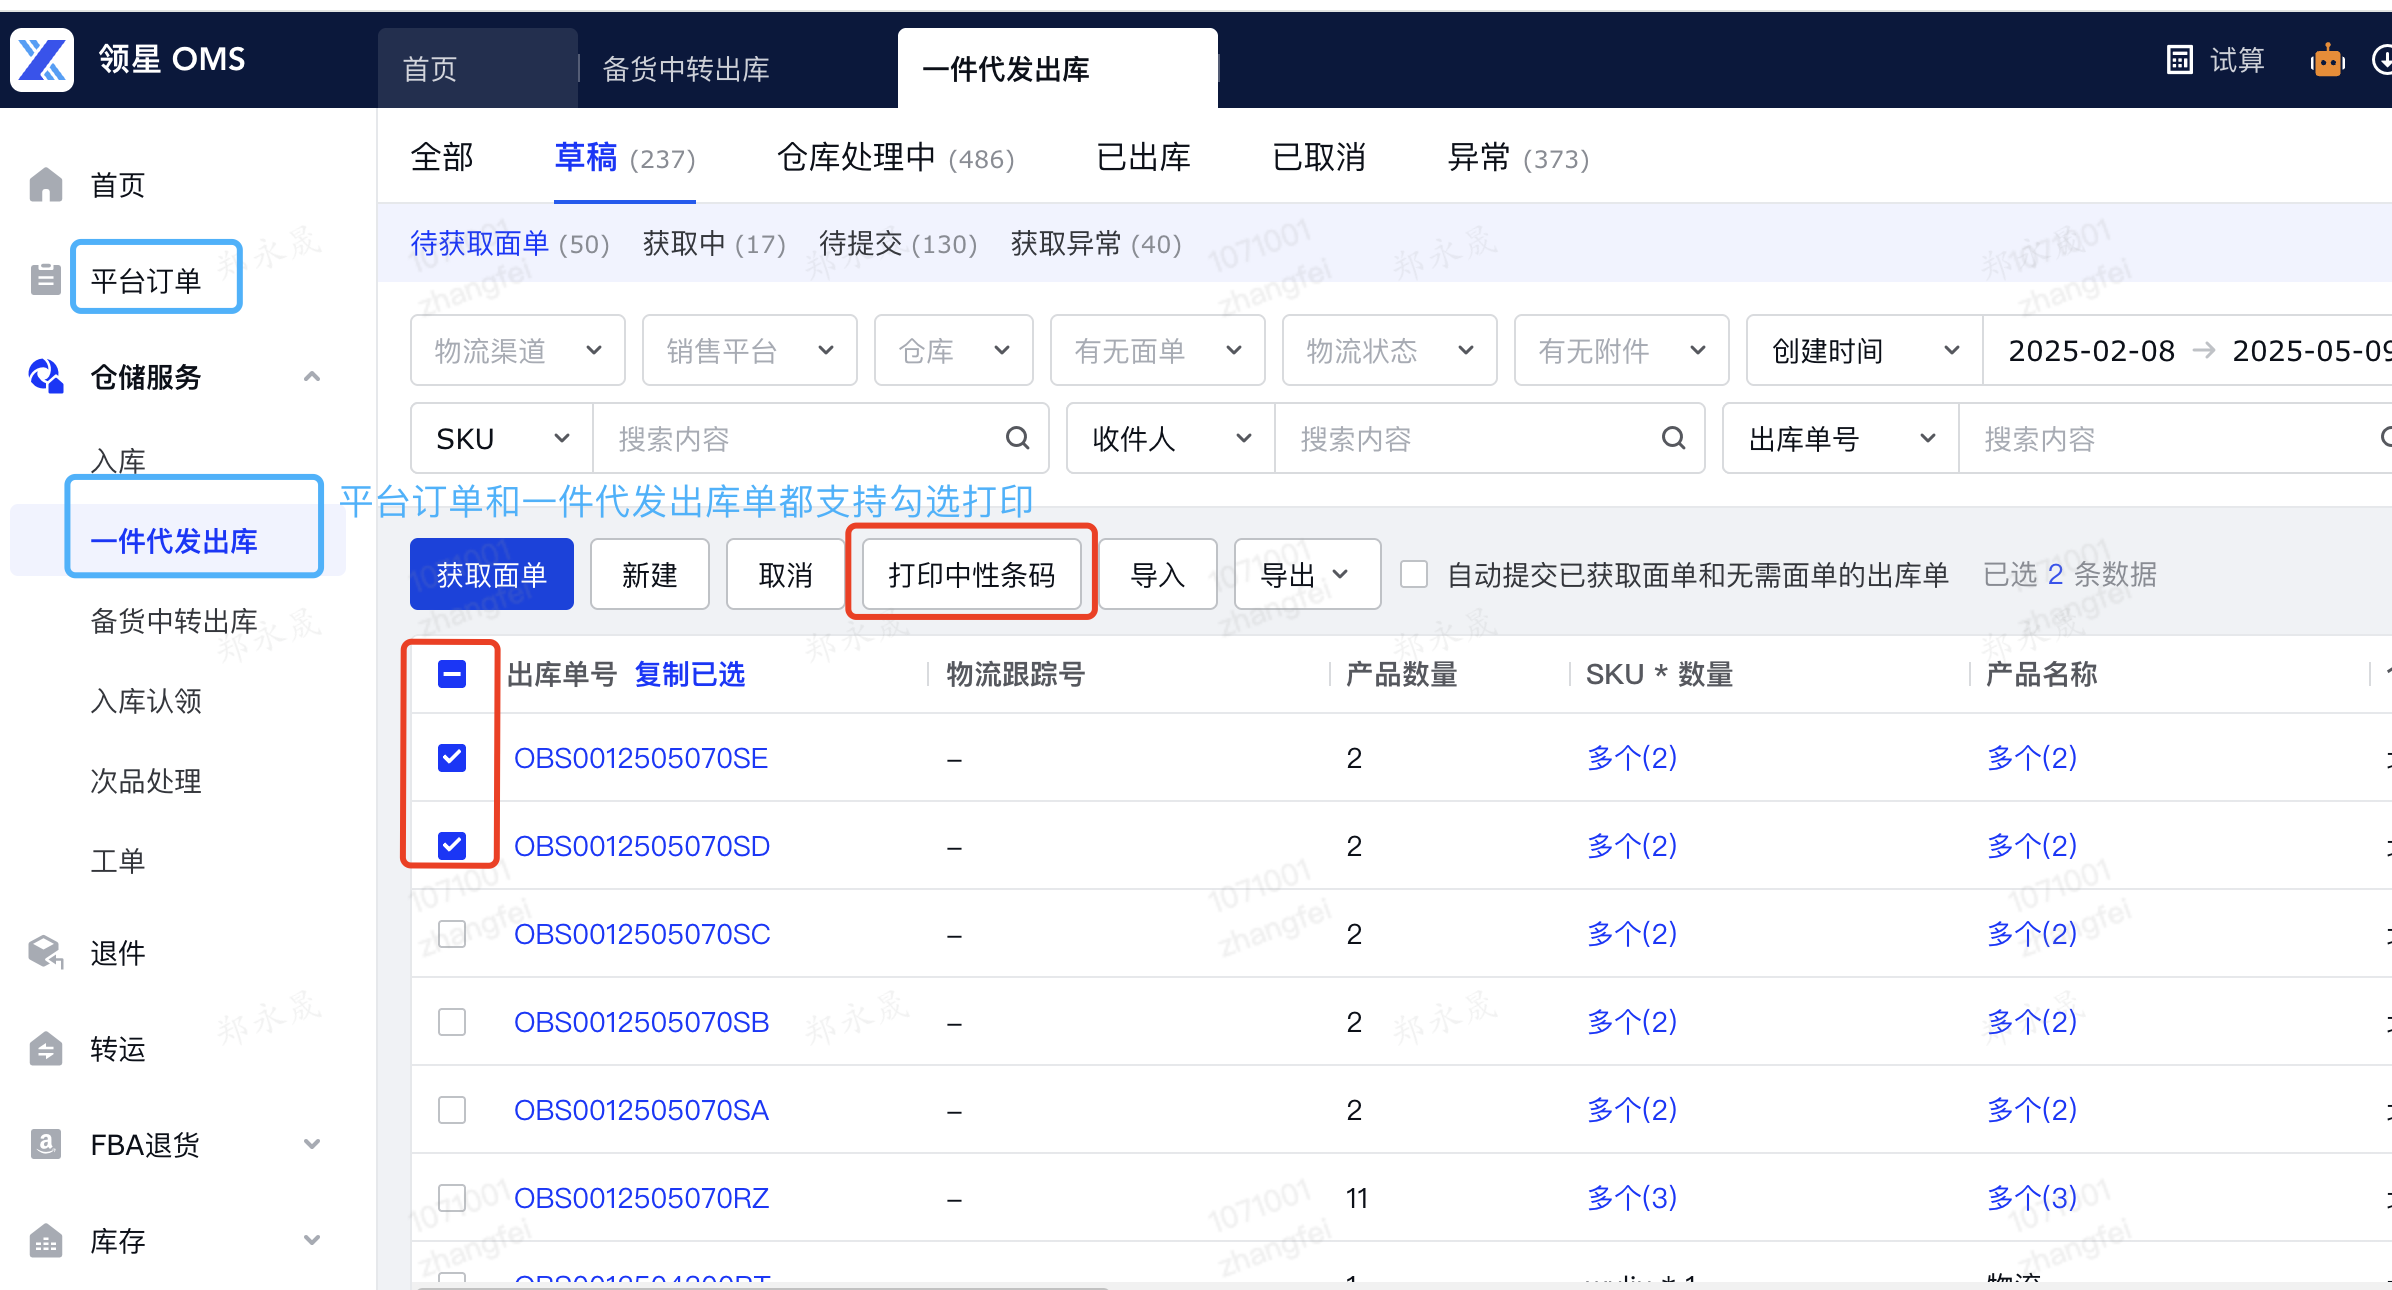This screenshot has width=2392, height=1290.
Task: Open the 有无附件 dropdown
Action: pyautogui.click(x=1622, y=350)
